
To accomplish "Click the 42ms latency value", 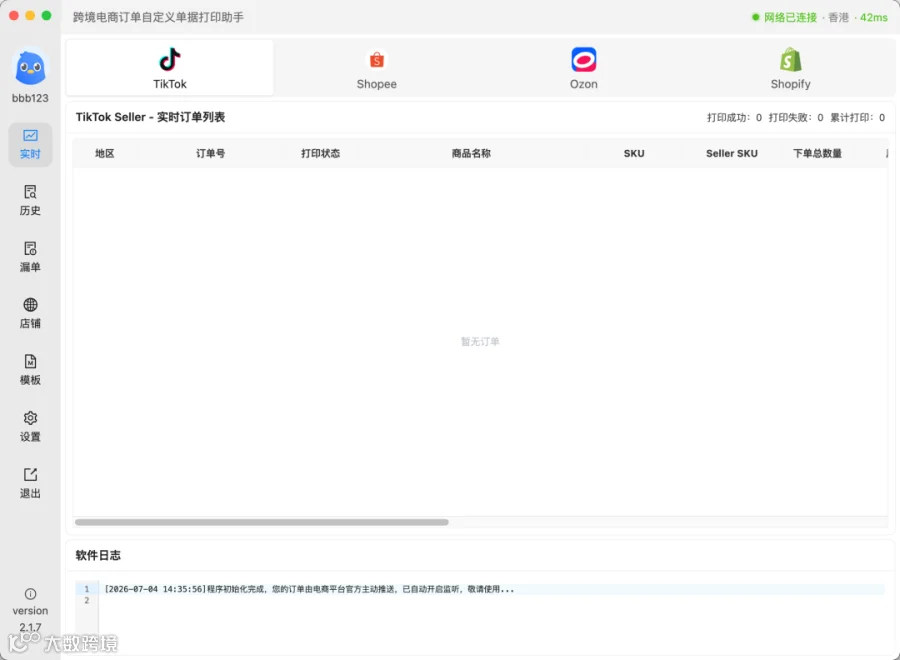I will pos(874,17).
